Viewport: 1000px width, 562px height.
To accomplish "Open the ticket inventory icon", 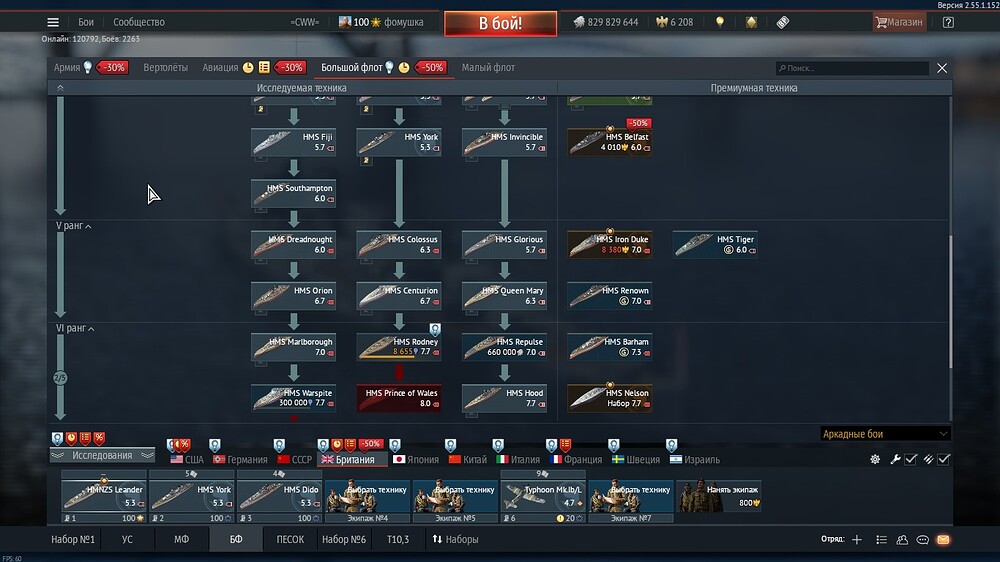I will 783,22.
